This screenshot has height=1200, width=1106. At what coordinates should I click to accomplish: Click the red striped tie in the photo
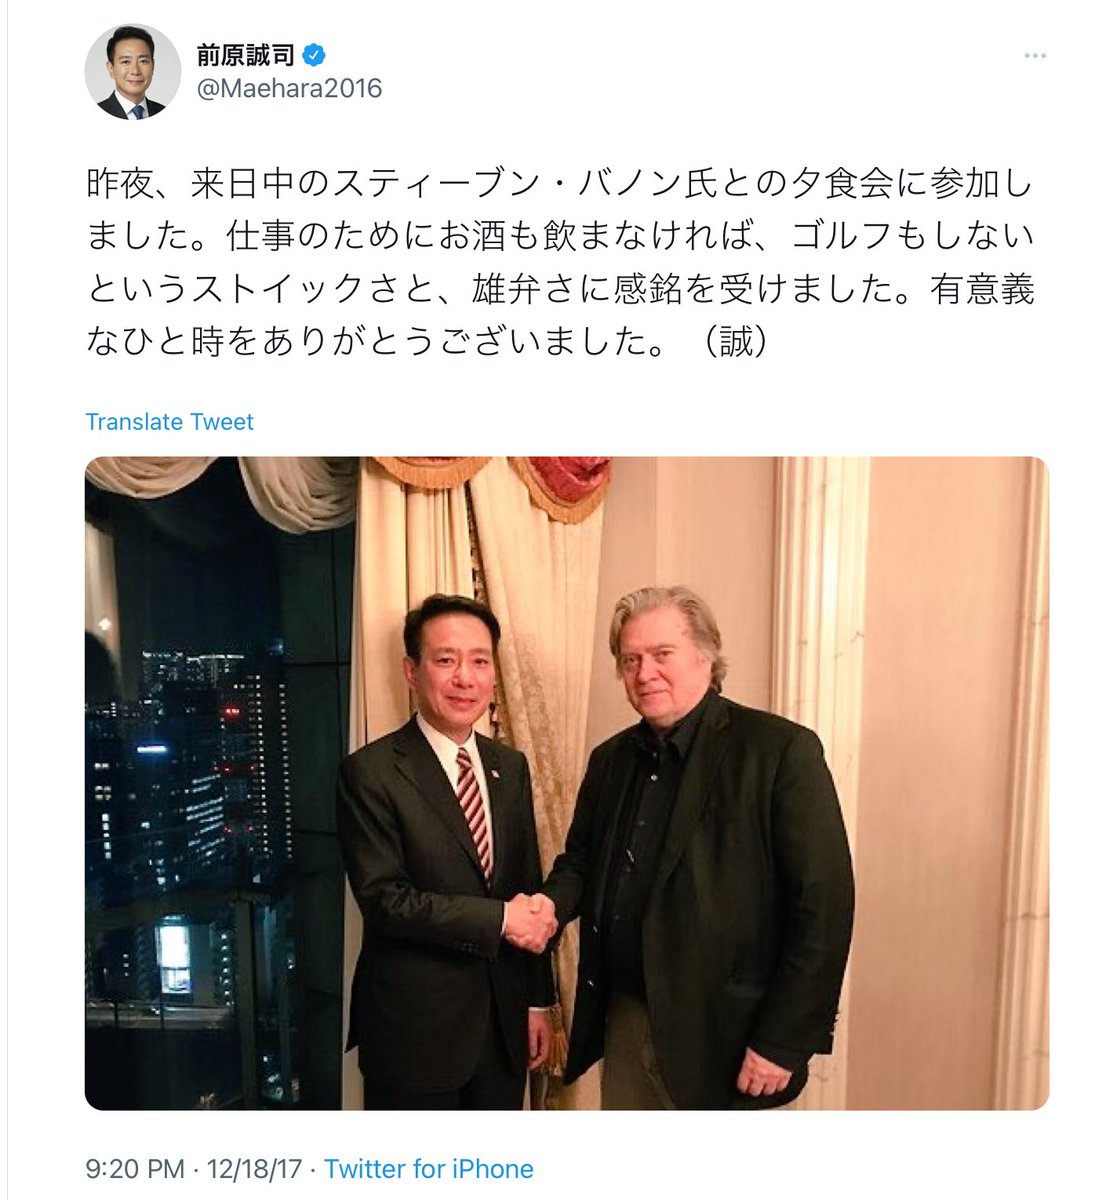click(474, 810)
